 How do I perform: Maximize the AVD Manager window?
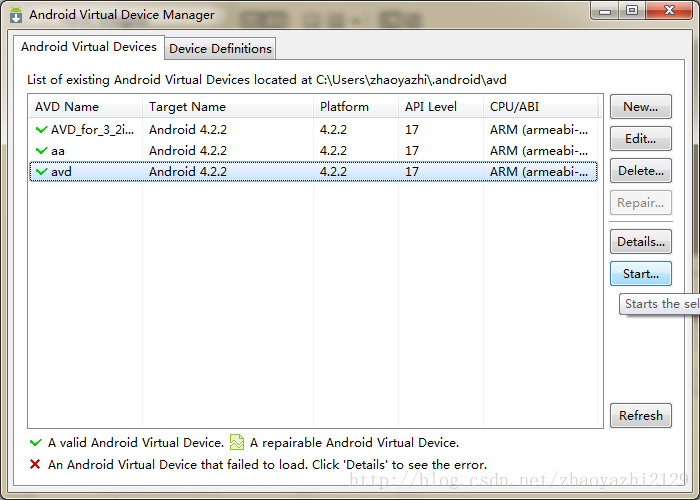[x=632, y=11]
